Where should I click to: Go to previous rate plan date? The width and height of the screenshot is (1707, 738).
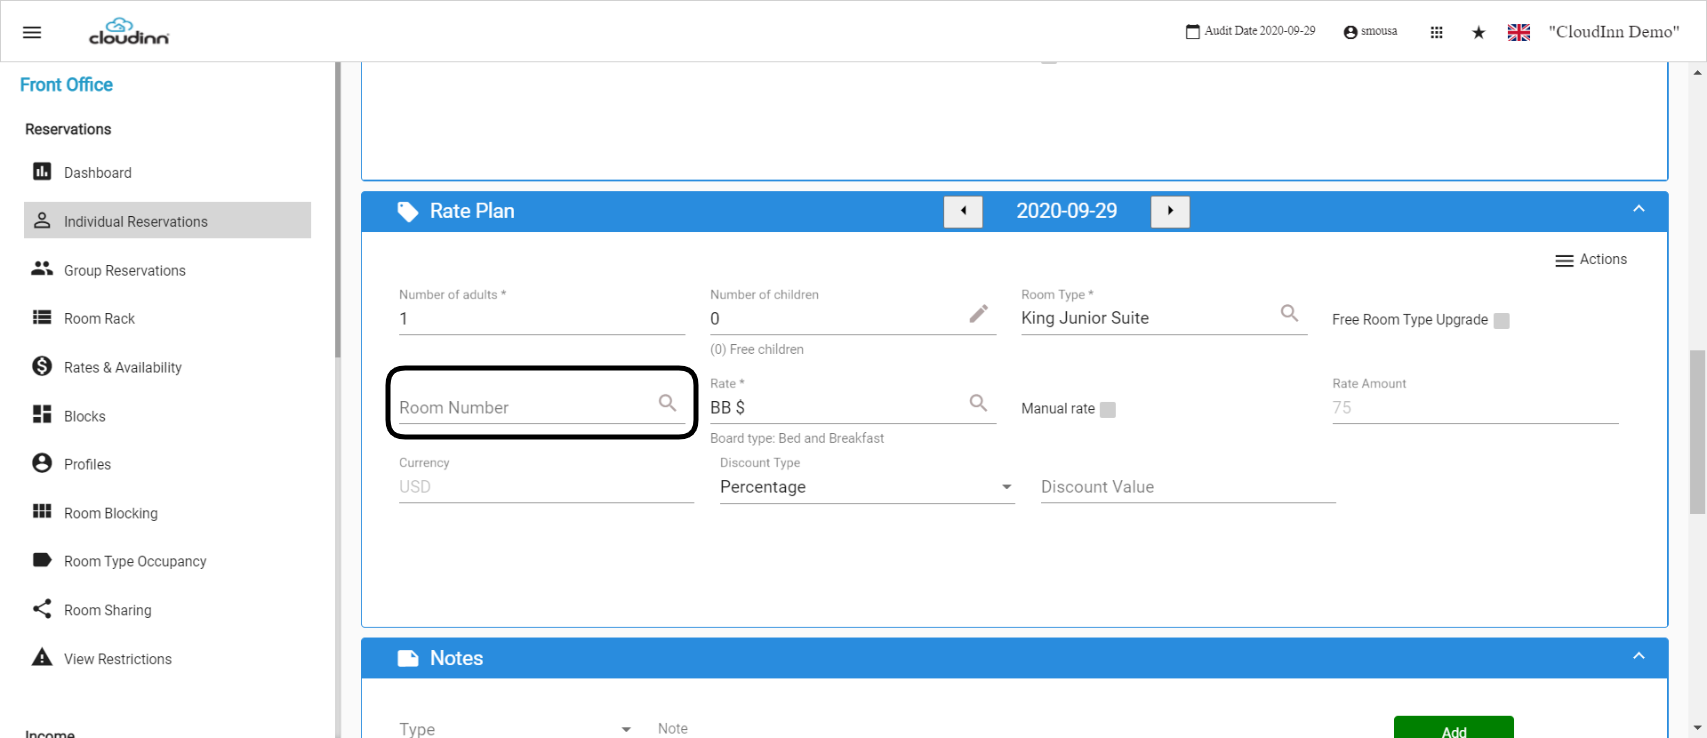pyautogui.click(x=963, y=211)
